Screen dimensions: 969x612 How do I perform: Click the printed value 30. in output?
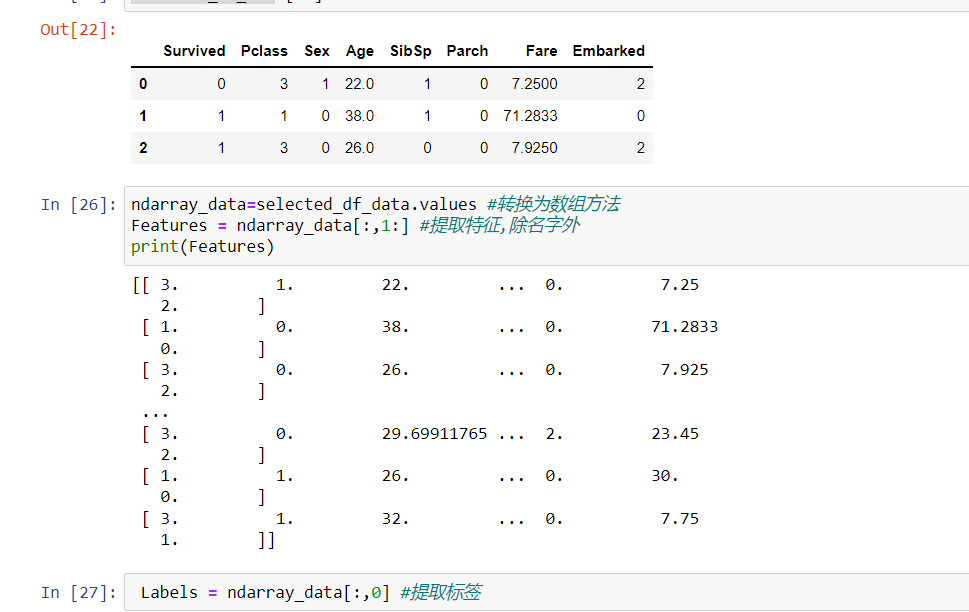665,475
